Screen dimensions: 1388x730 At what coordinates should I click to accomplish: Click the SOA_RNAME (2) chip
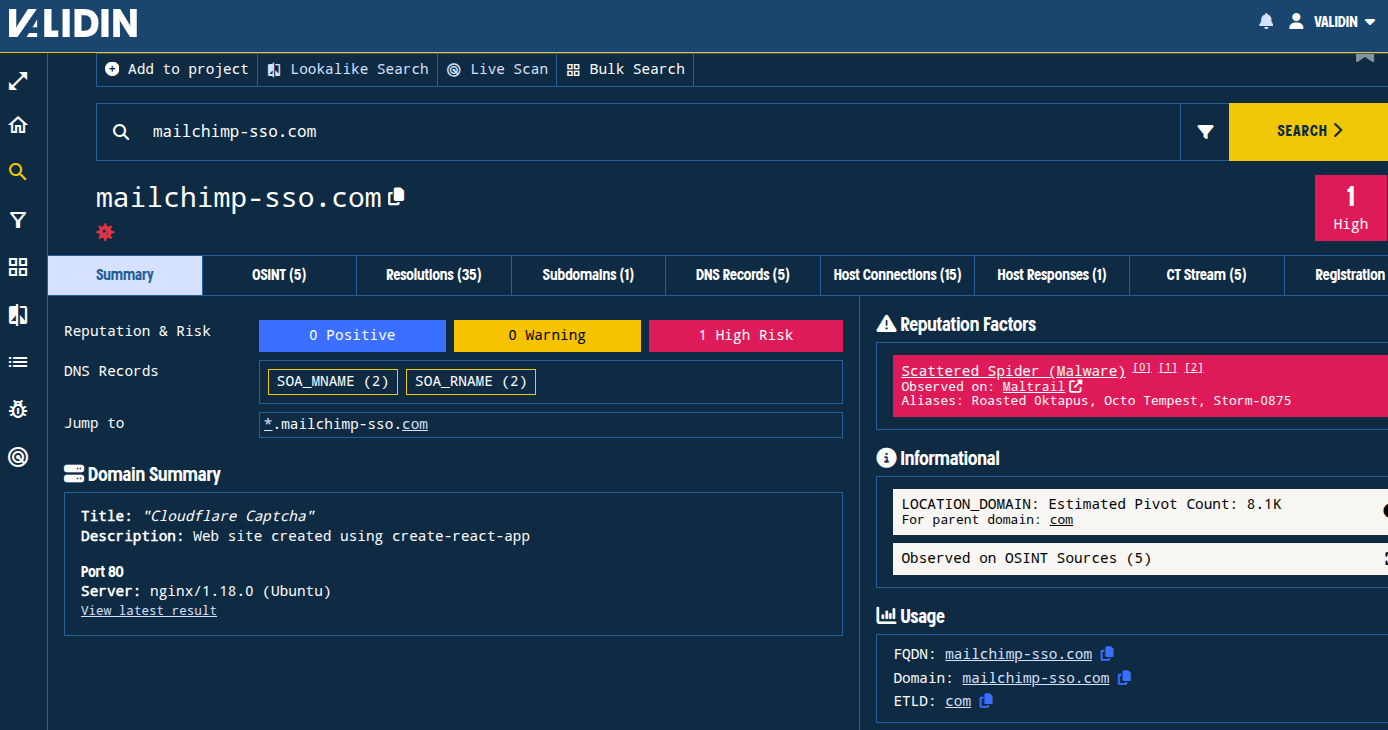470,382
